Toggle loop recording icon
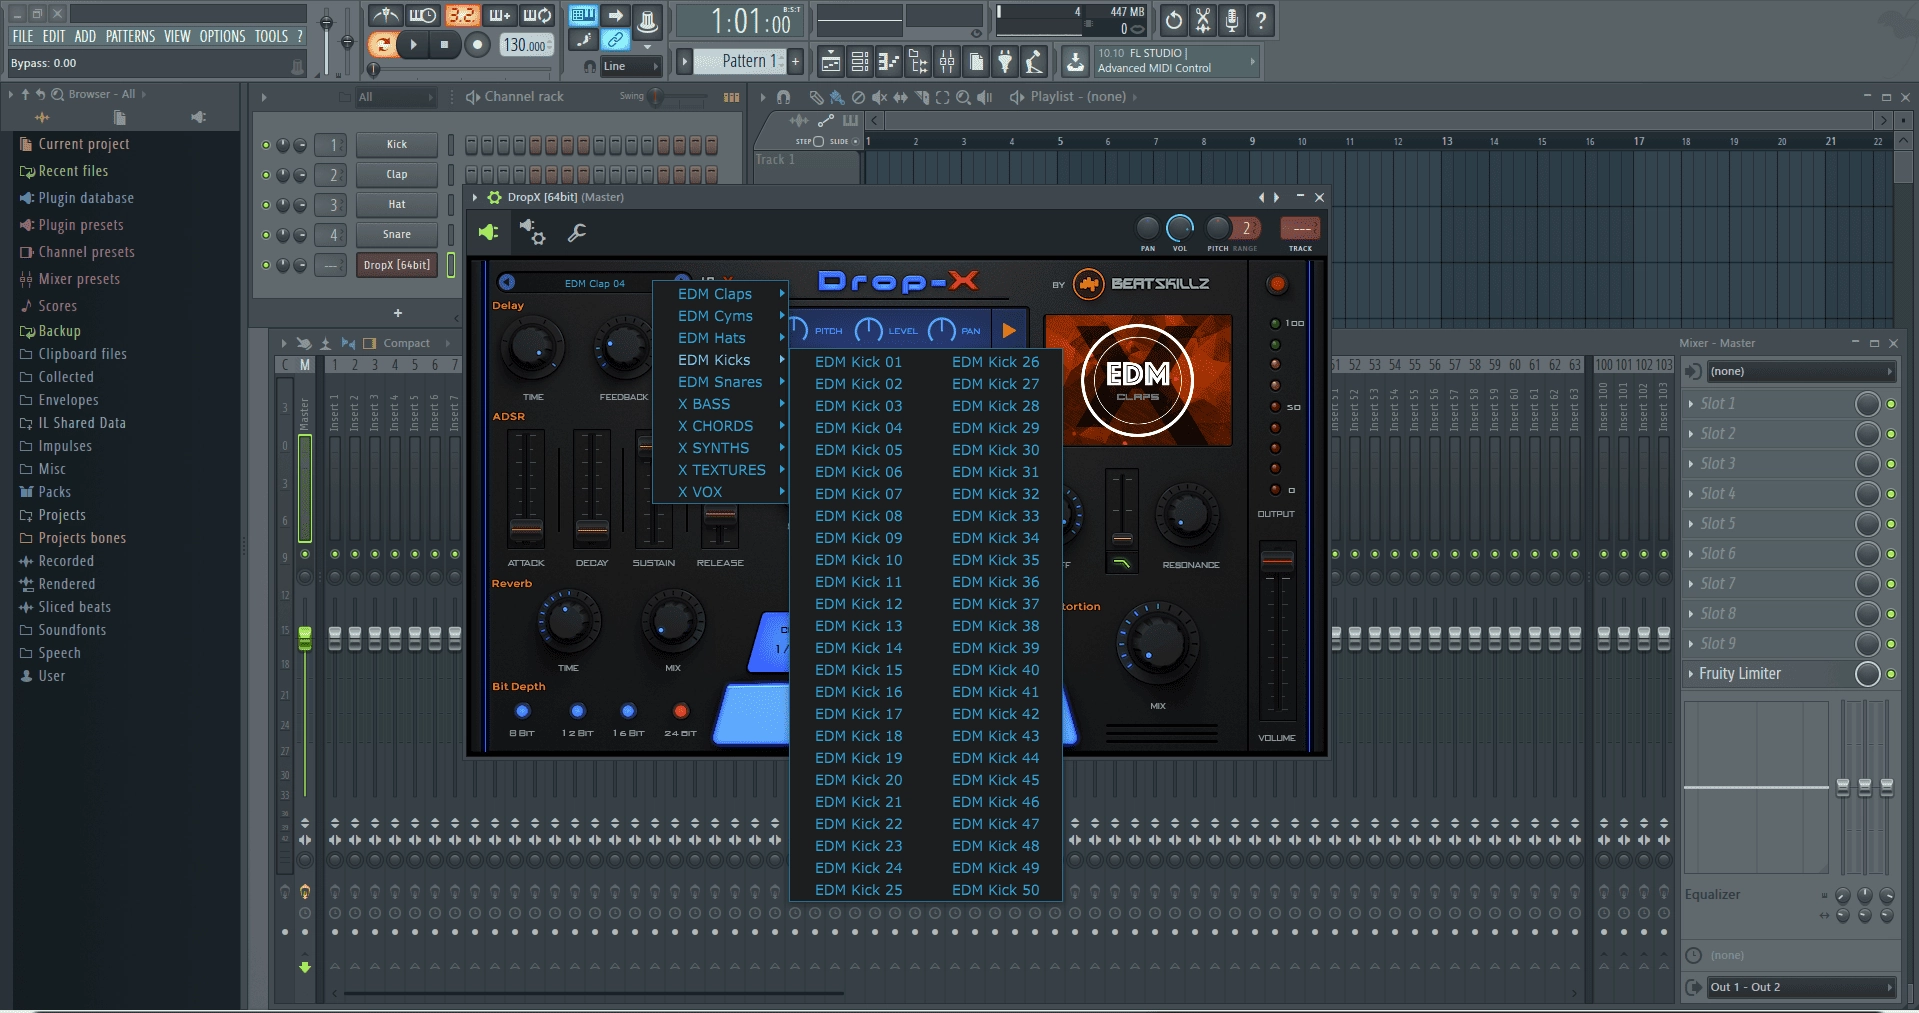 (537, 16)
